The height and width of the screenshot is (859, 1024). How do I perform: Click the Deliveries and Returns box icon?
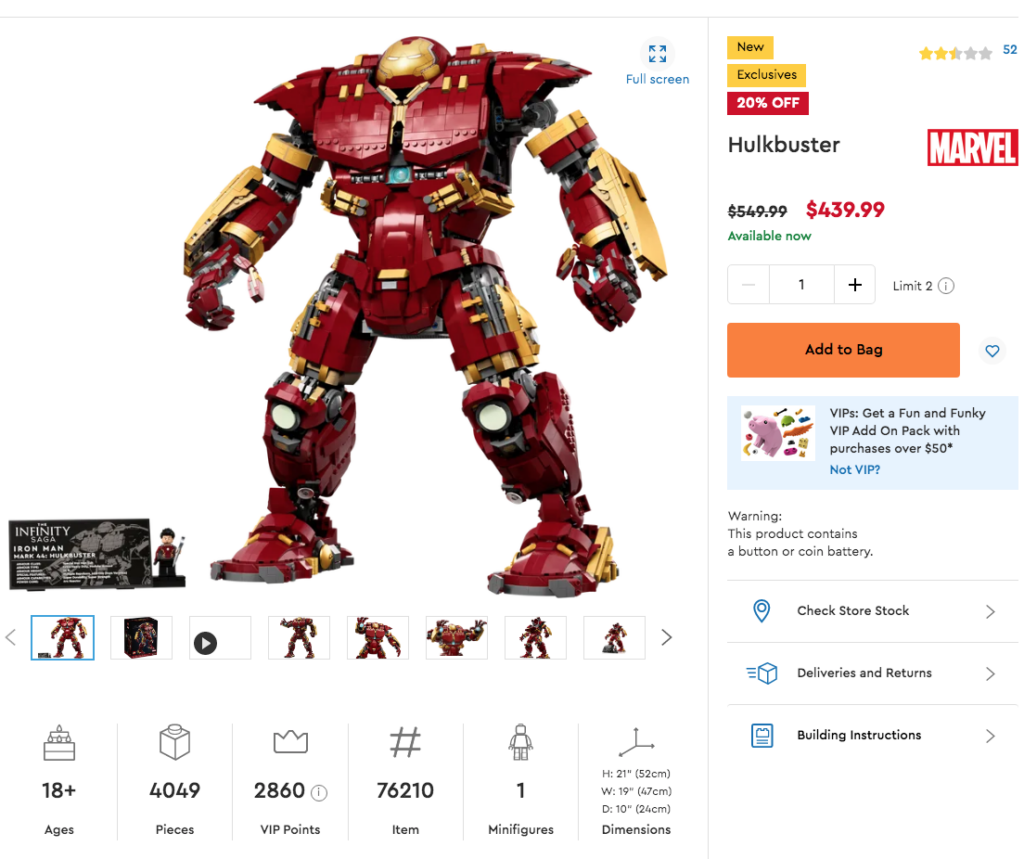tap(761, 673)
